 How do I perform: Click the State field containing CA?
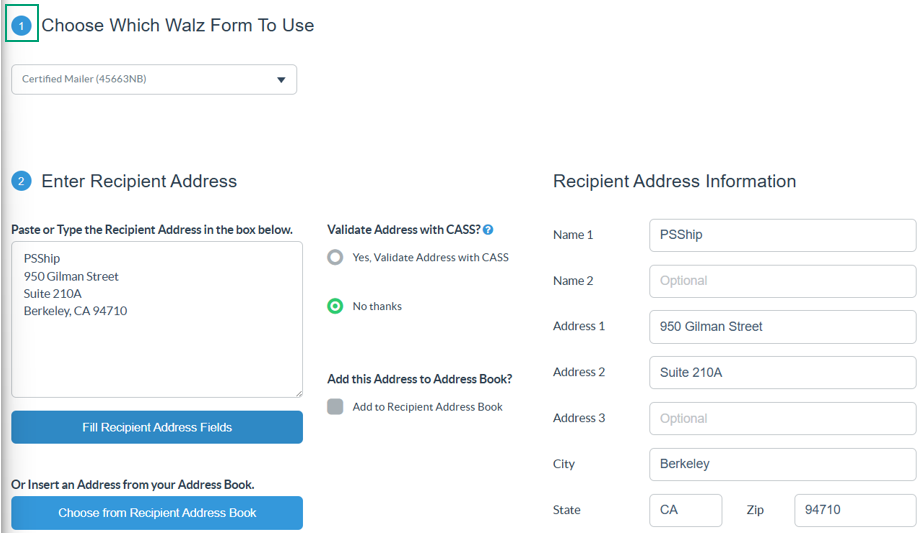(x=686, y=510)
